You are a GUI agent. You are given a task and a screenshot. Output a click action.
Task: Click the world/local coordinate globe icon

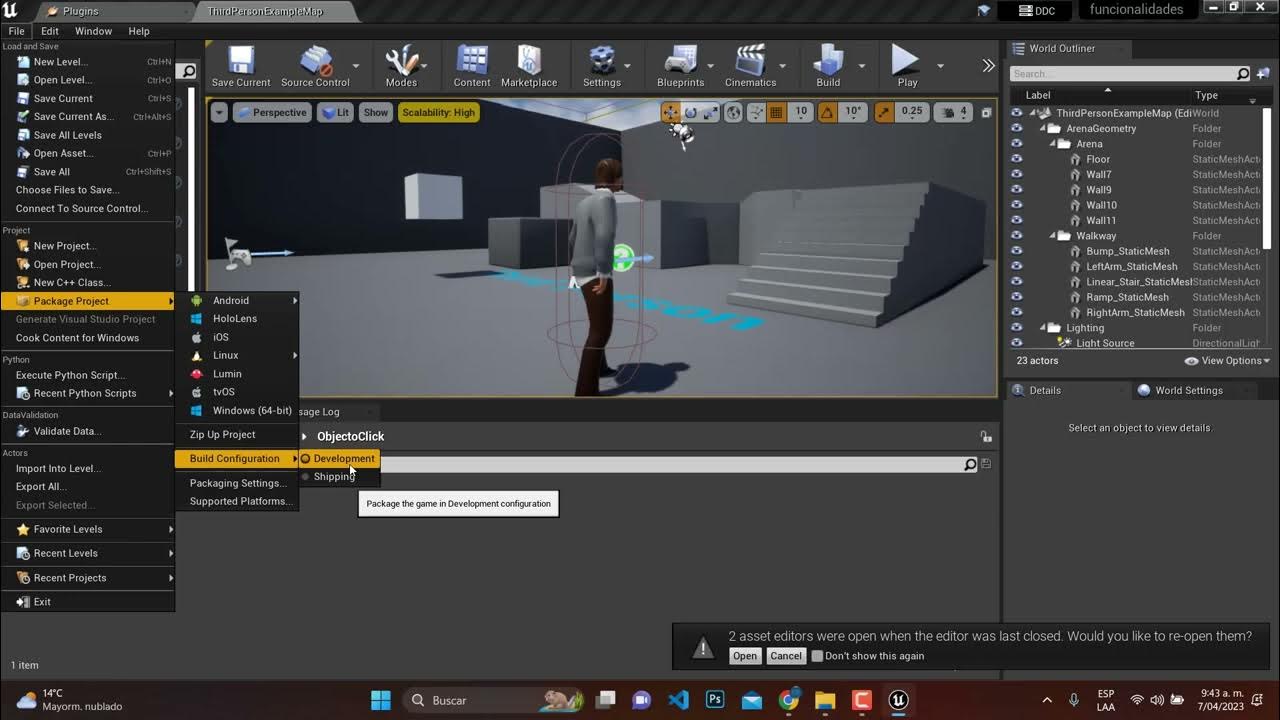(734, 113)
